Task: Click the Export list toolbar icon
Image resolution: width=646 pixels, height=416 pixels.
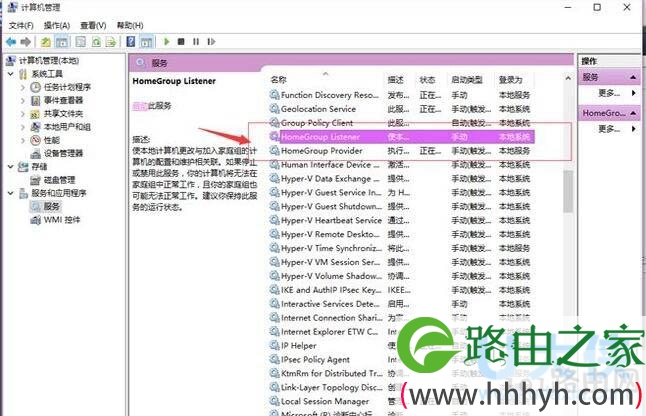Action: pos(111,42)
